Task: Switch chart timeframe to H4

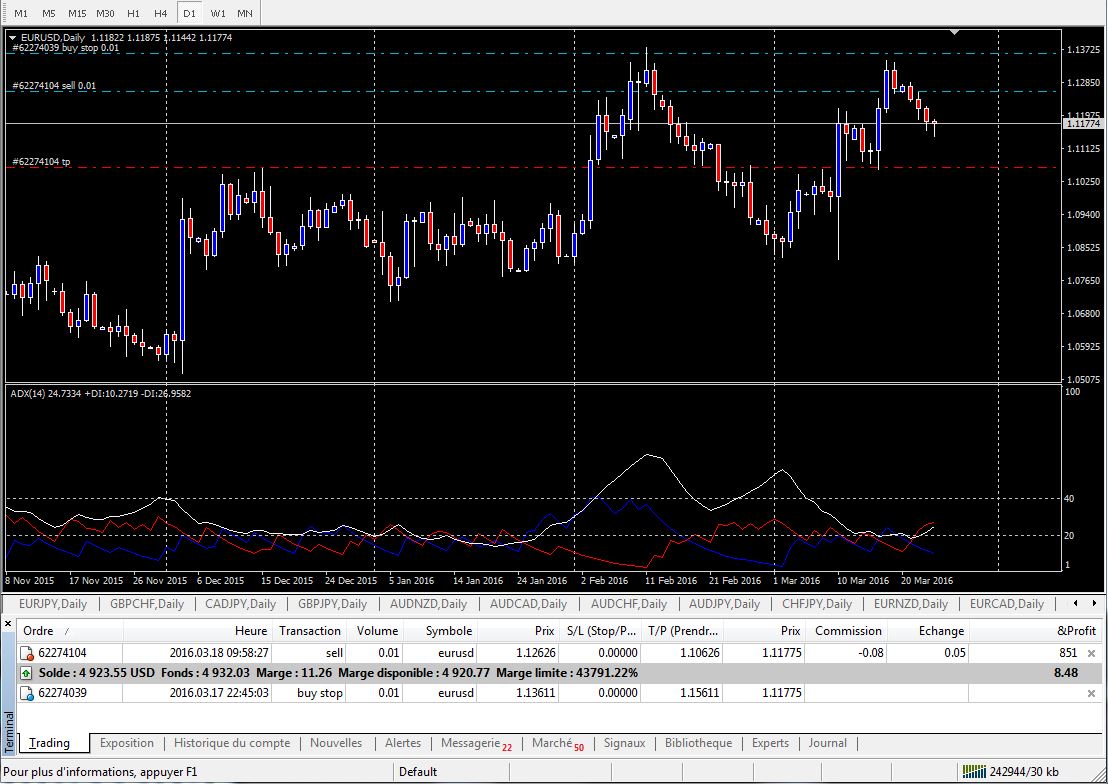Action: click(x=161, y=13)
